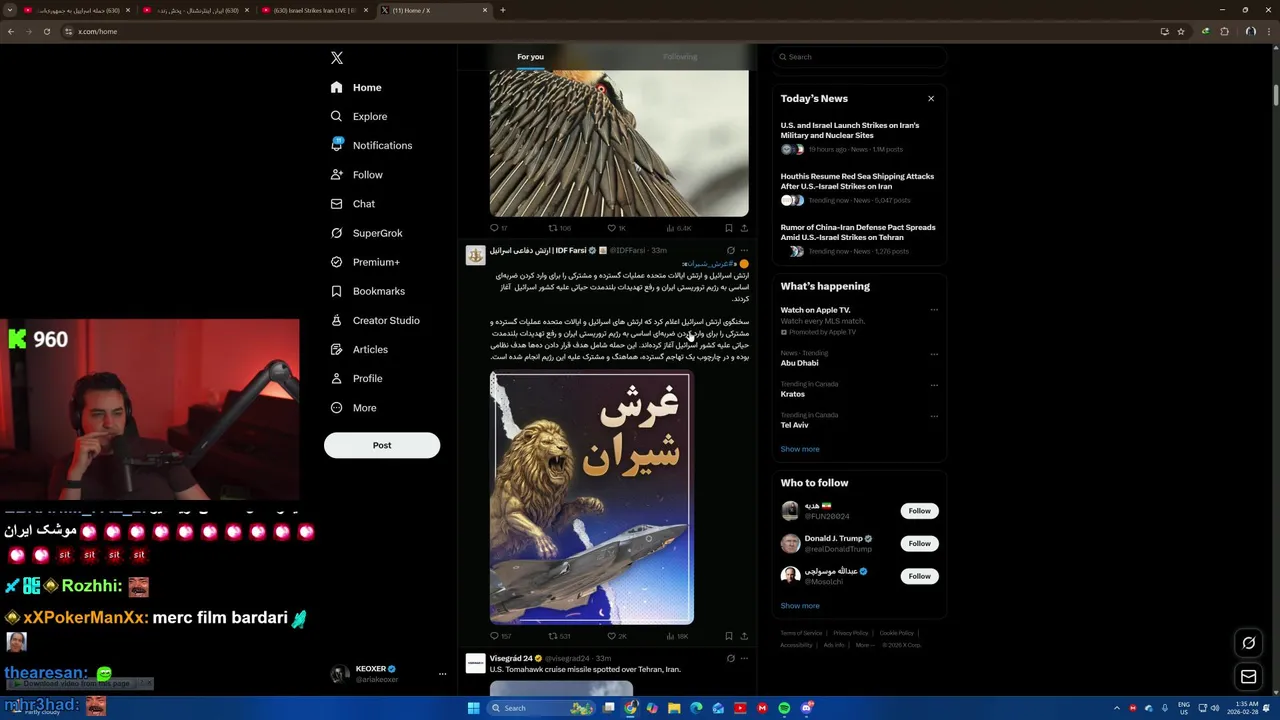Open the Tel Aviv trending topic

[x=795, y=425]
